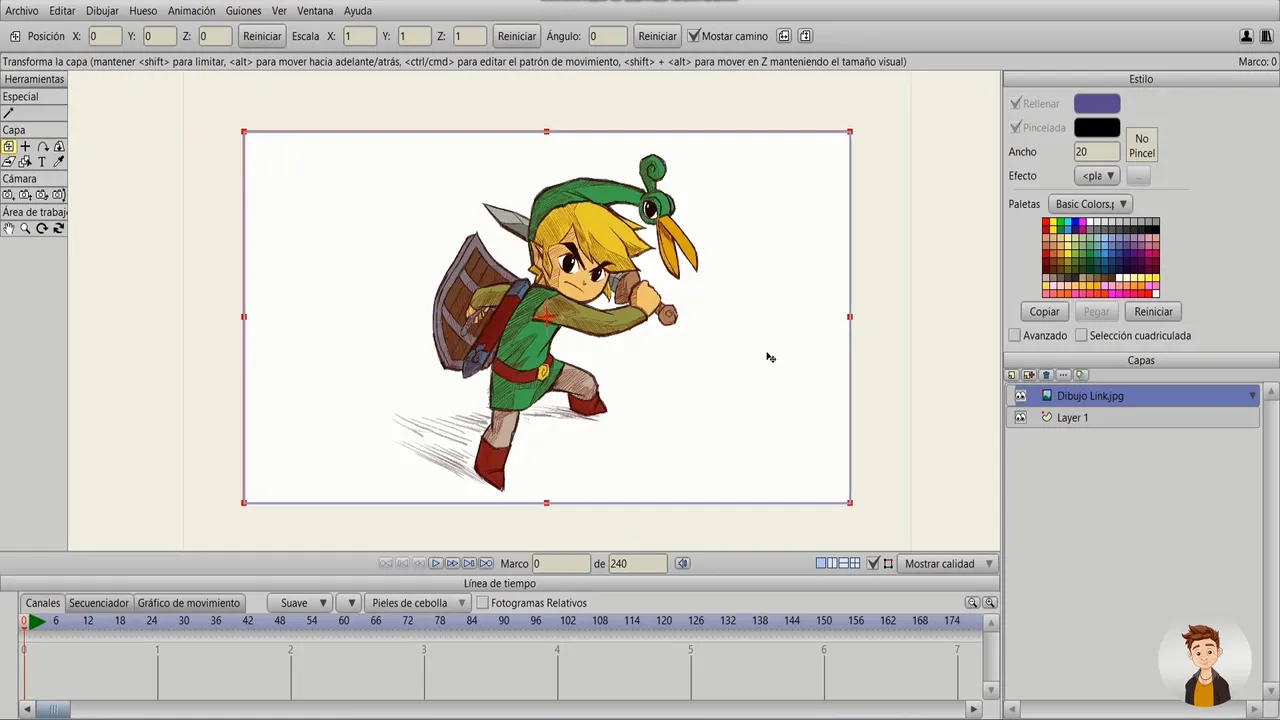Viewport: 1280px width, 720px height.
Task: Select the hand Pan Workspace tool
Action: tap(8, 228)
